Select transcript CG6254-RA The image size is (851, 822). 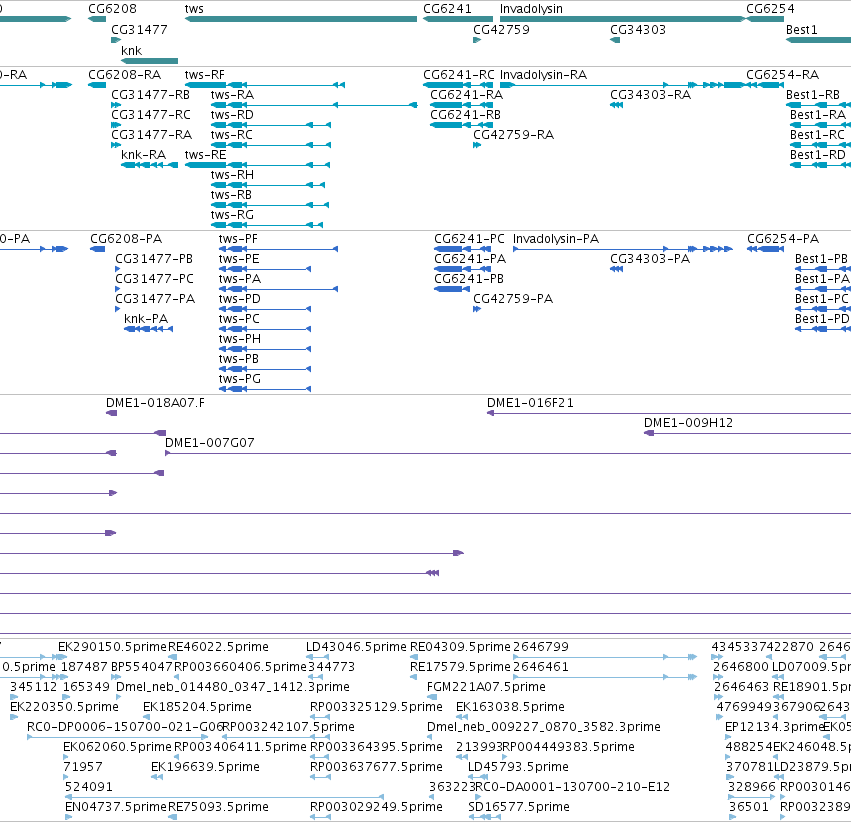tap(765, 85)
